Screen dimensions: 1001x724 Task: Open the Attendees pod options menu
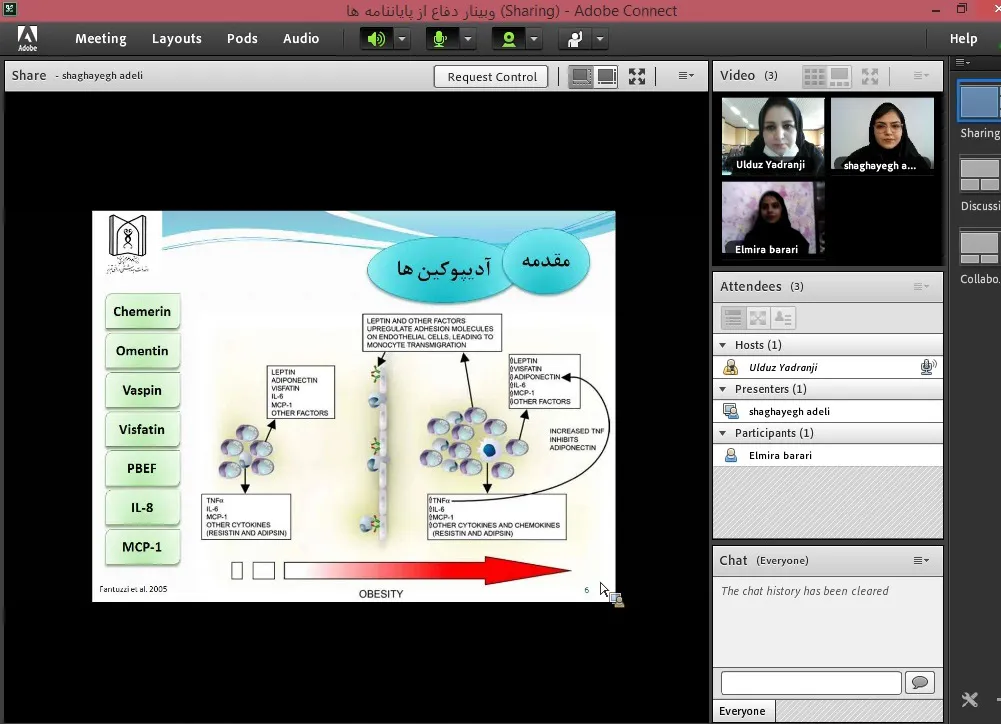(921, 287)
